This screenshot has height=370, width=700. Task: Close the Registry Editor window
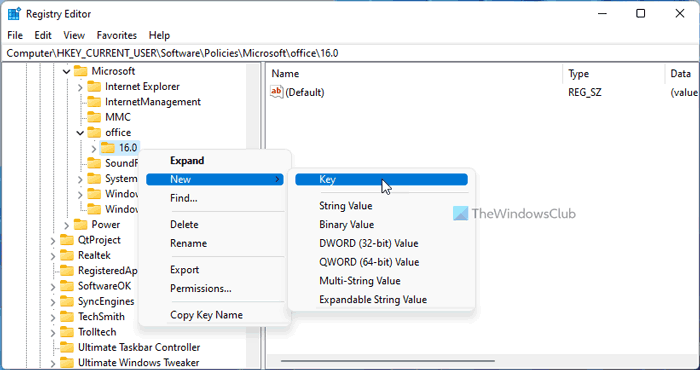pos(679,14)
